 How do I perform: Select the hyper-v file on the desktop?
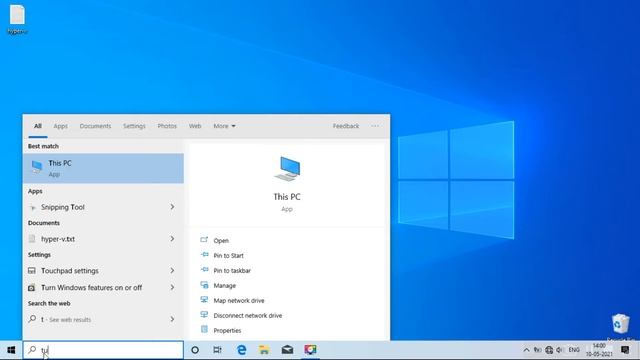(18, 19)
